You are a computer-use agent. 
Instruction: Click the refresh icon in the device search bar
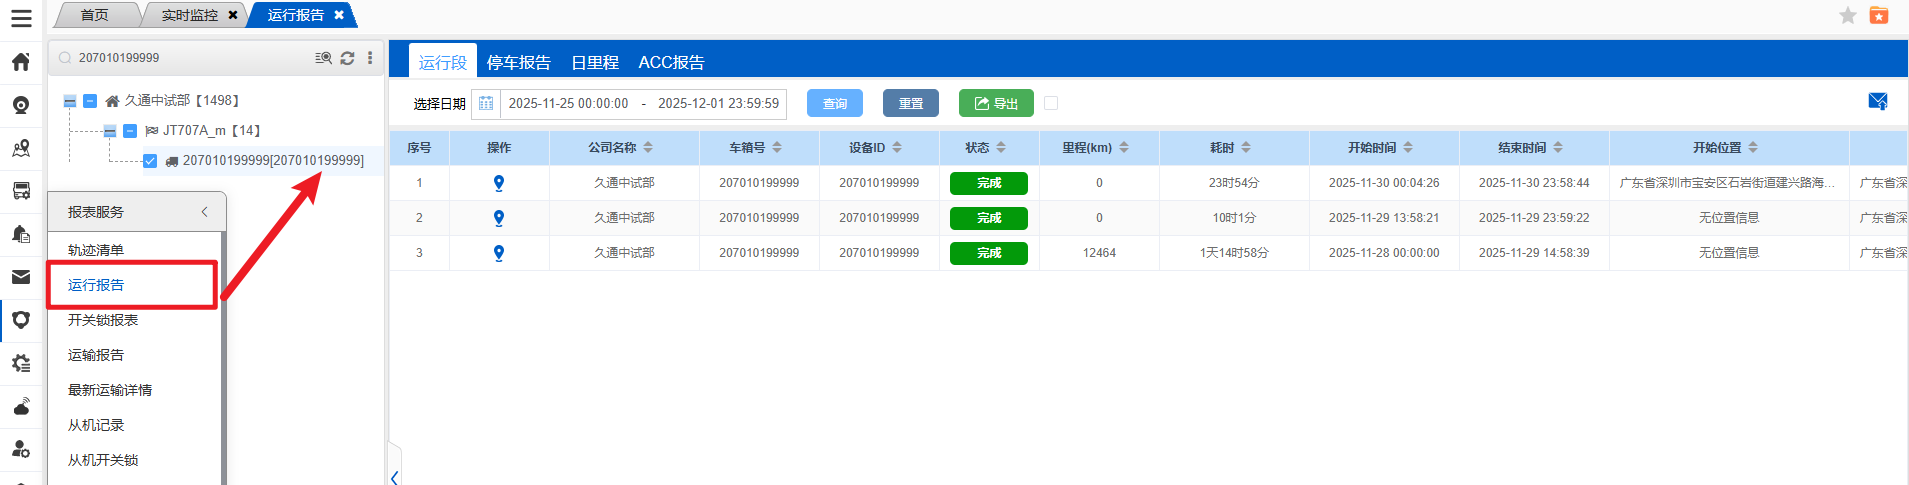click(x=347, y=58)
